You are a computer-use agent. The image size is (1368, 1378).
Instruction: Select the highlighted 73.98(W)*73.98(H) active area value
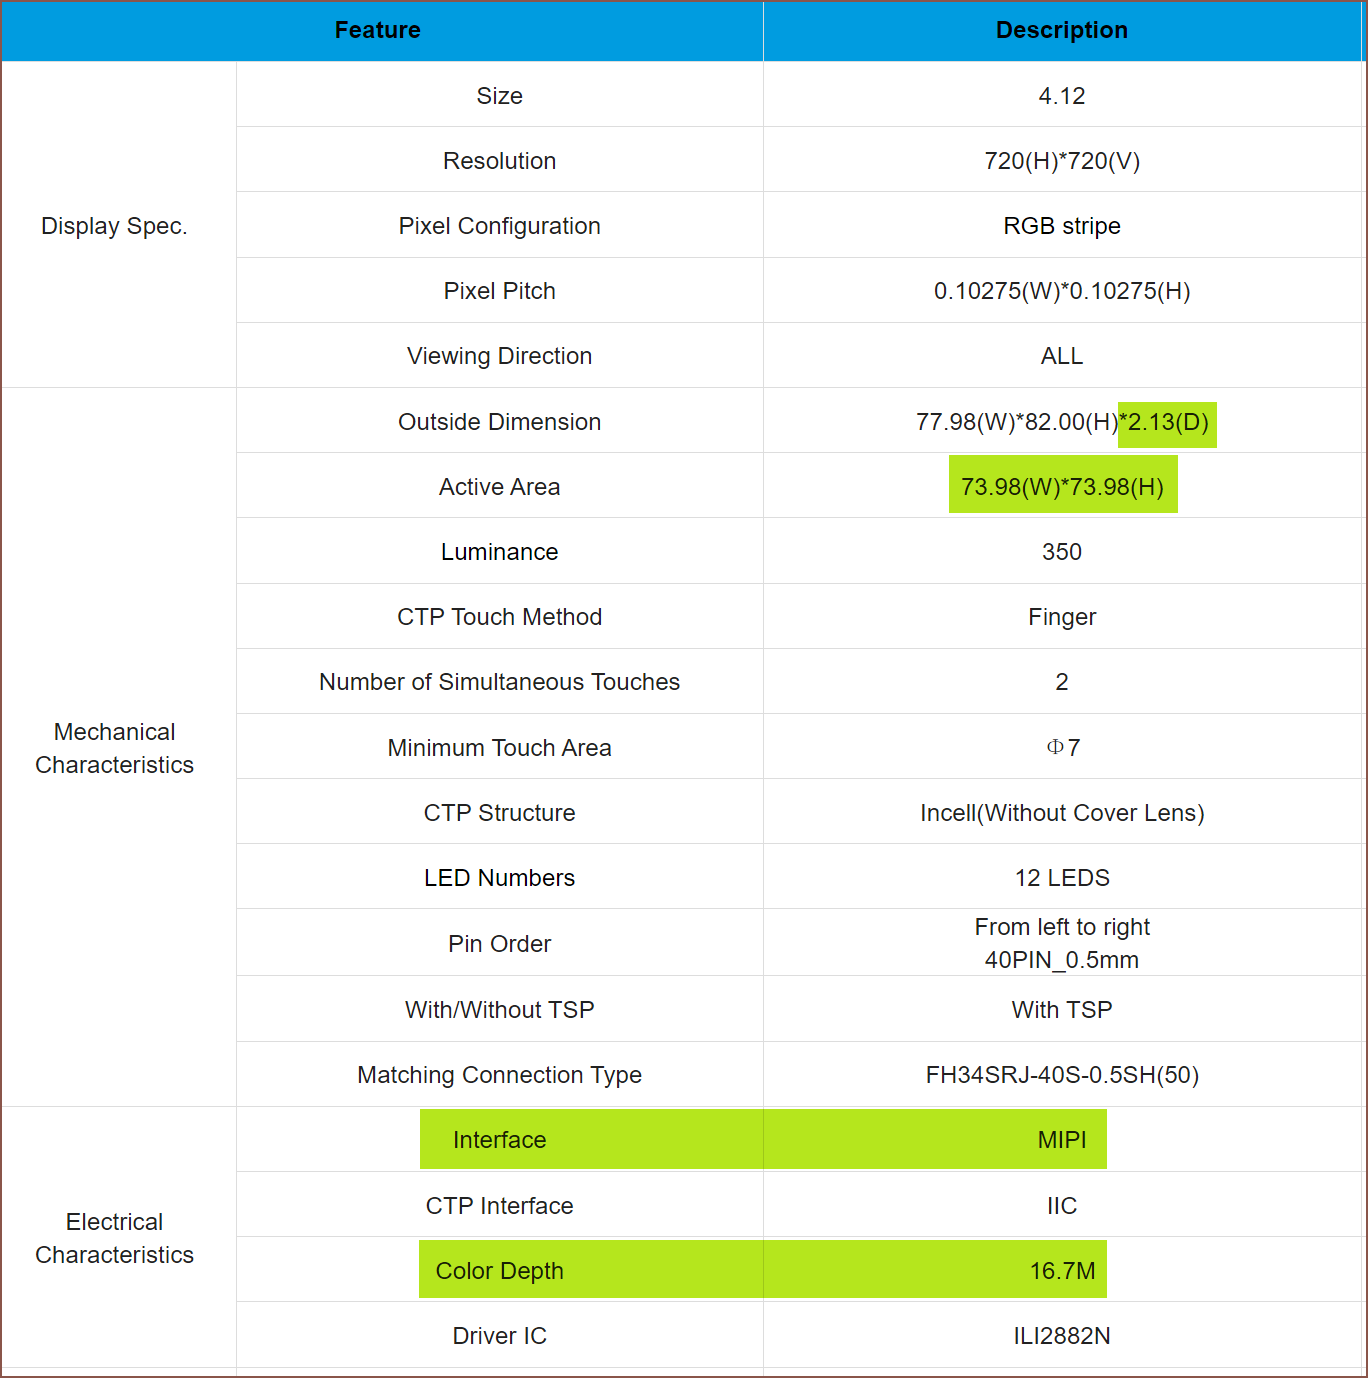click(x=1062, y=487)
